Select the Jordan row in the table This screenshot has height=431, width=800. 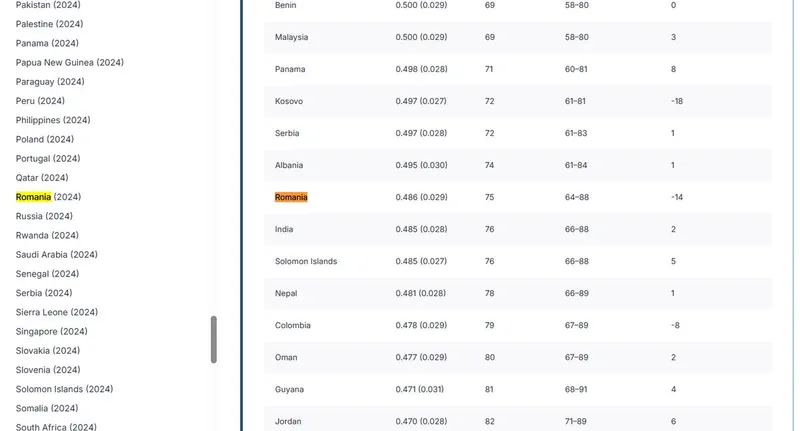point(288,421)
